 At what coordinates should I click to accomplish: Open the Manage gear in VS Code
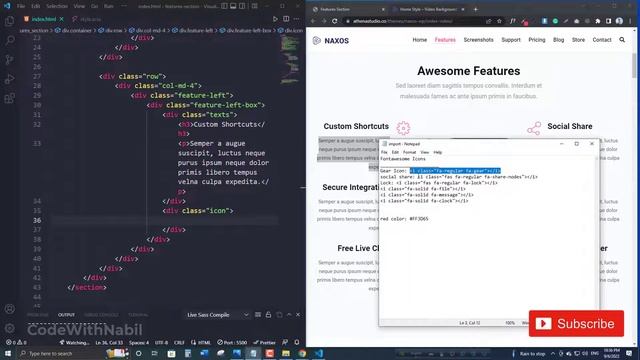click(x=9, y=328)
